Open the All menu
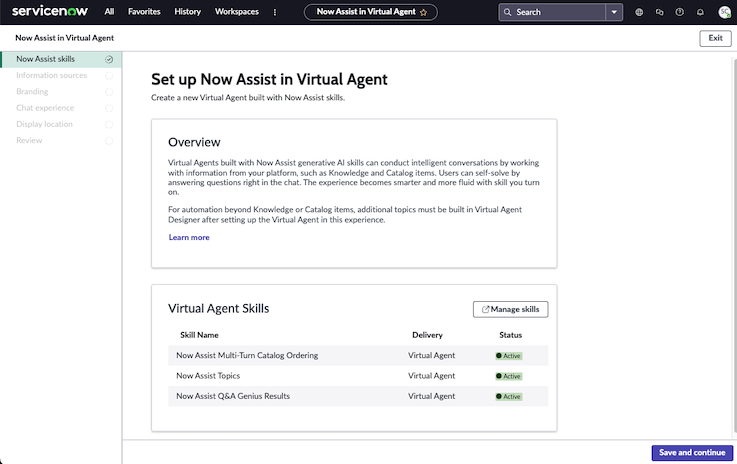Viewport: 737px width, 464px height. [x=109, y=12]
